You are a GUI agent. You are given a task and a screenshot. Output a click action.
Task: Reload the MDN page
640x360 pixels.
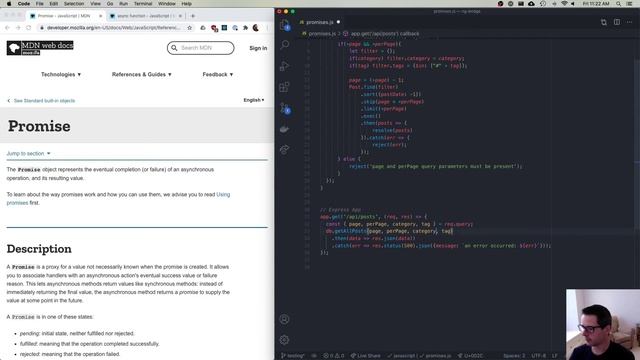click(29, 28)
